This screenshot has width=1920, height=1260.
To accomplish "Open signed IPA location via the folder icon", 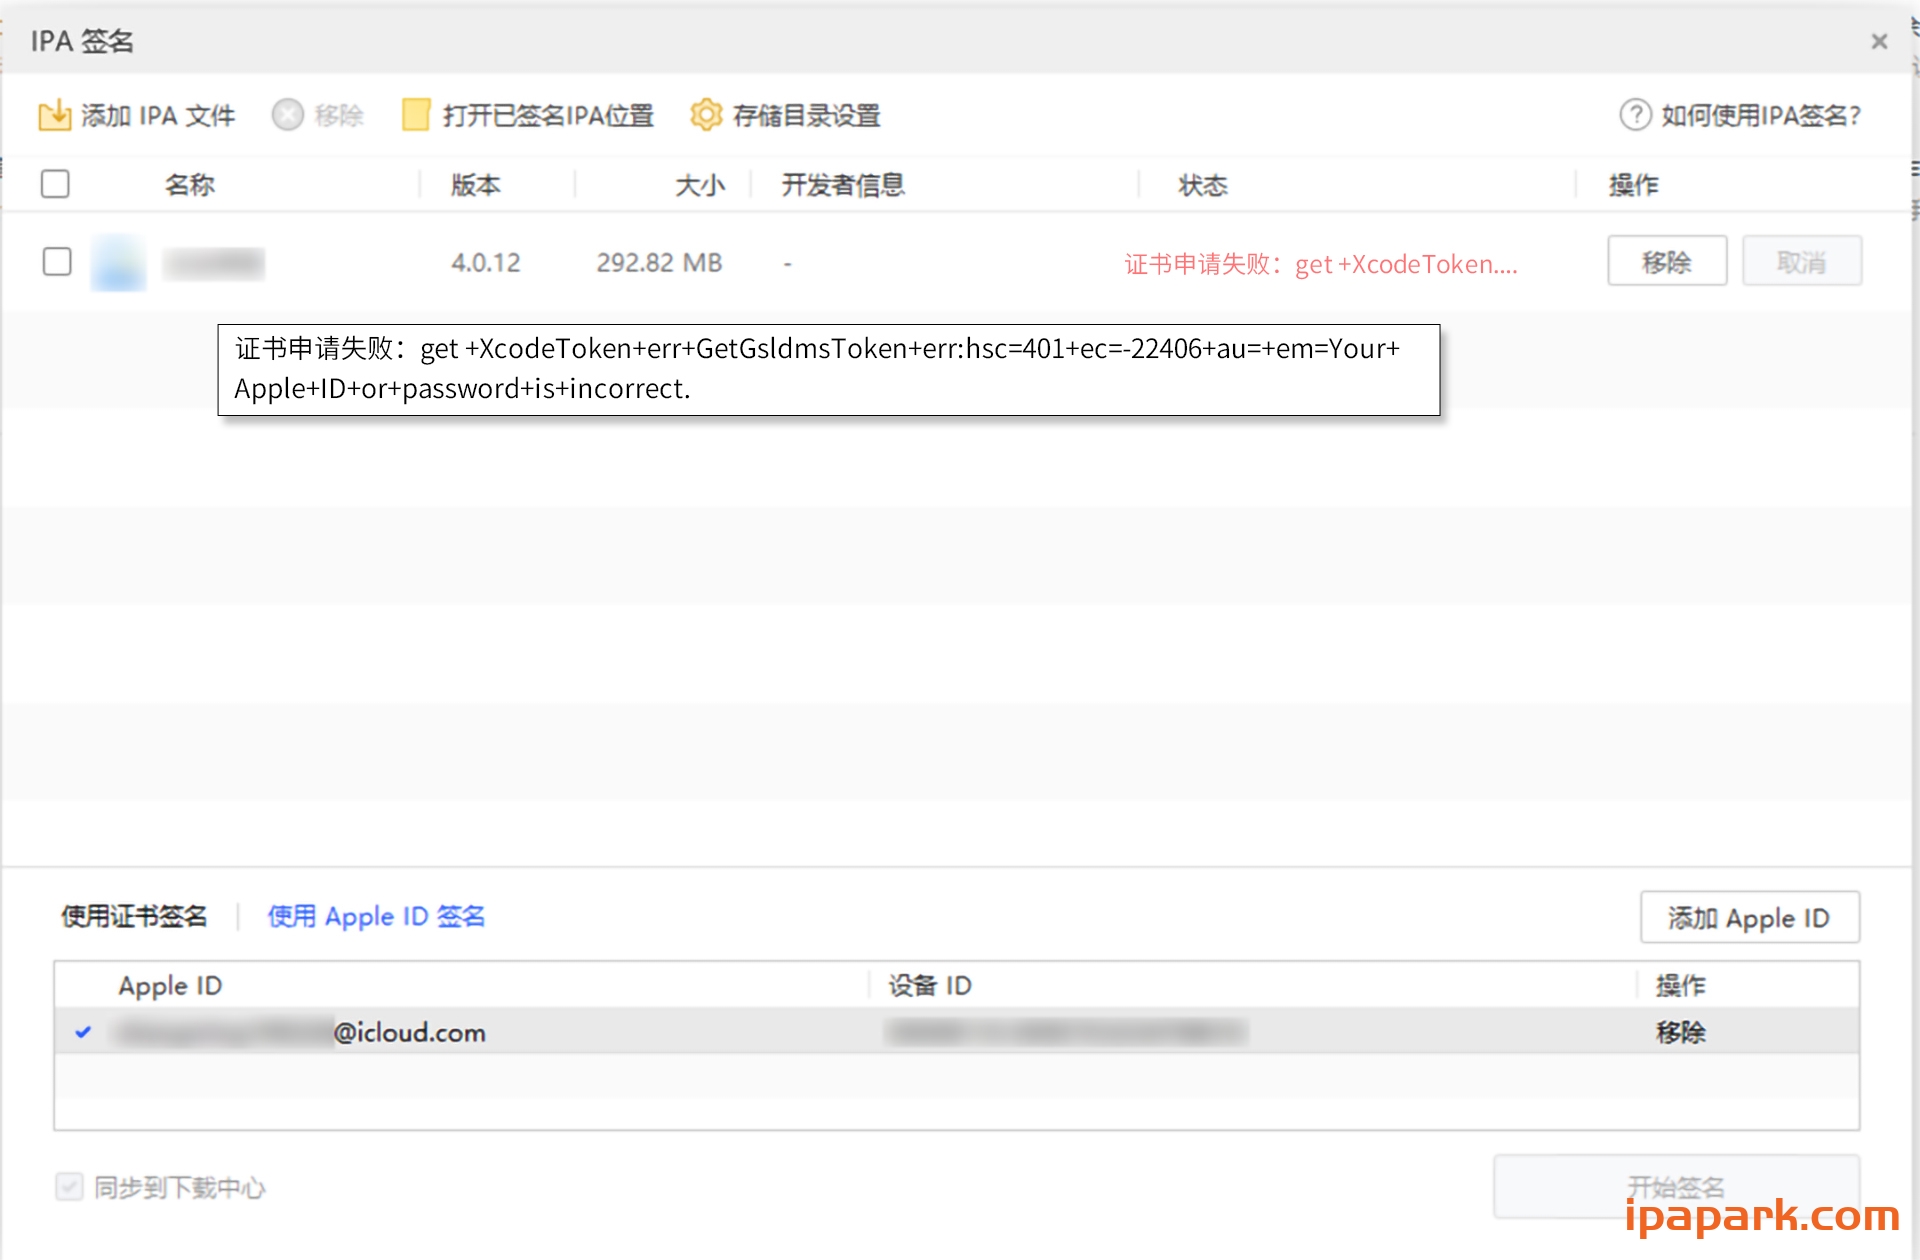I will (415, 114).
